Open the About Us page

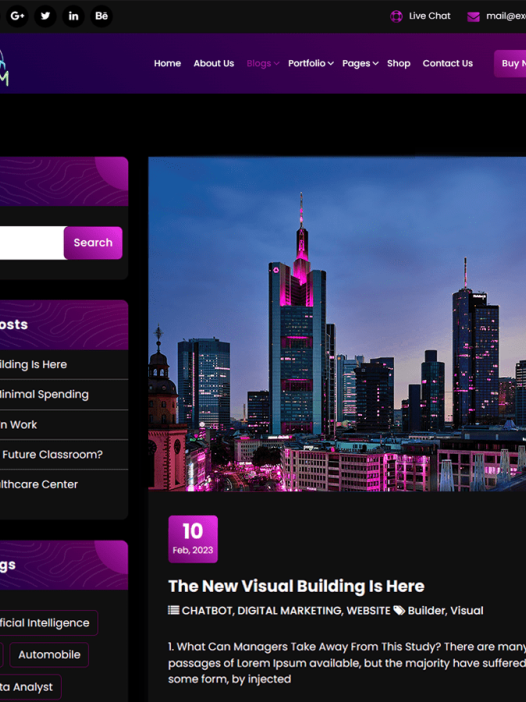(x=214, y=64)
